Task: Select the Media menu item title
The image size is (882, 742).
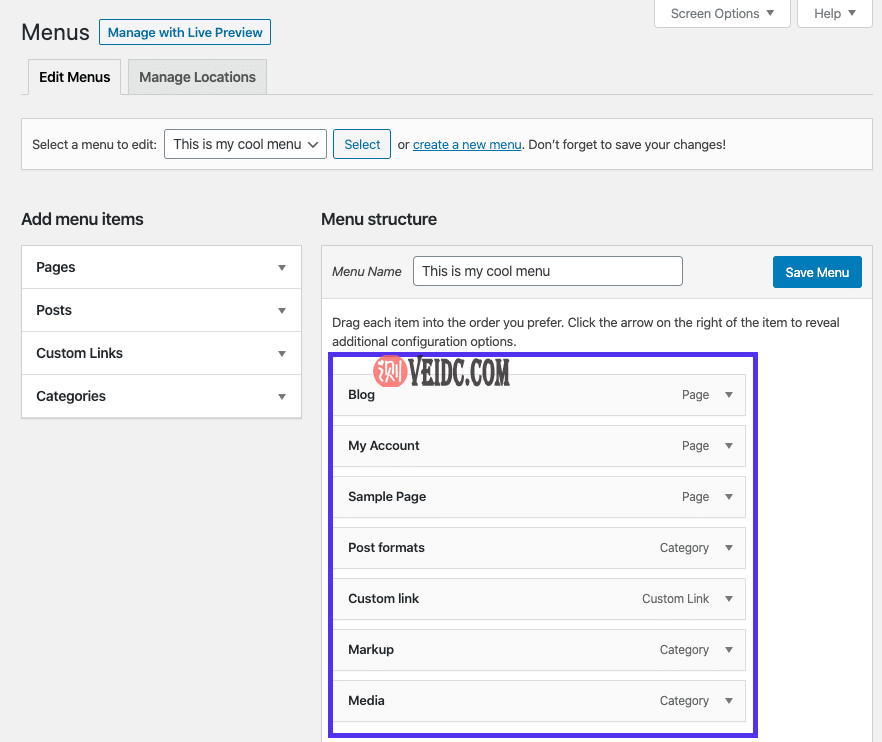Action: pyautogui.click(x=366, y=700)
